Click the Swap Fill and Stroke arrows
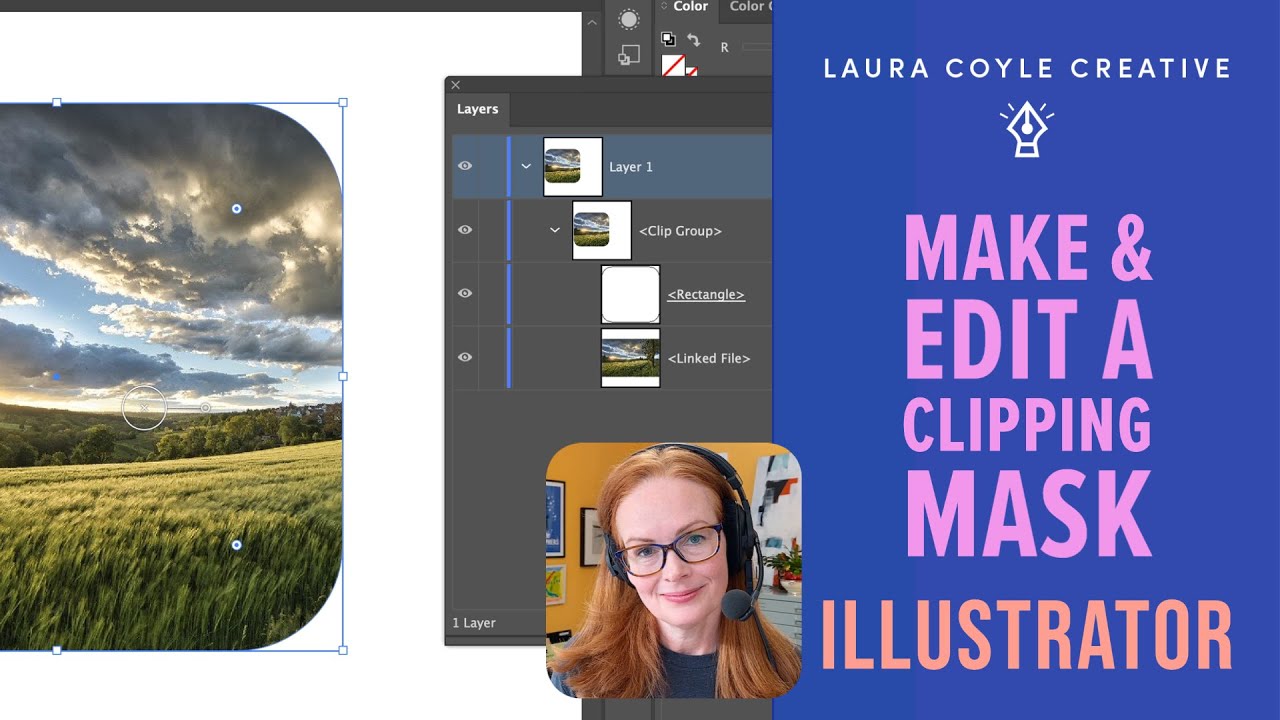 [694, 40]
